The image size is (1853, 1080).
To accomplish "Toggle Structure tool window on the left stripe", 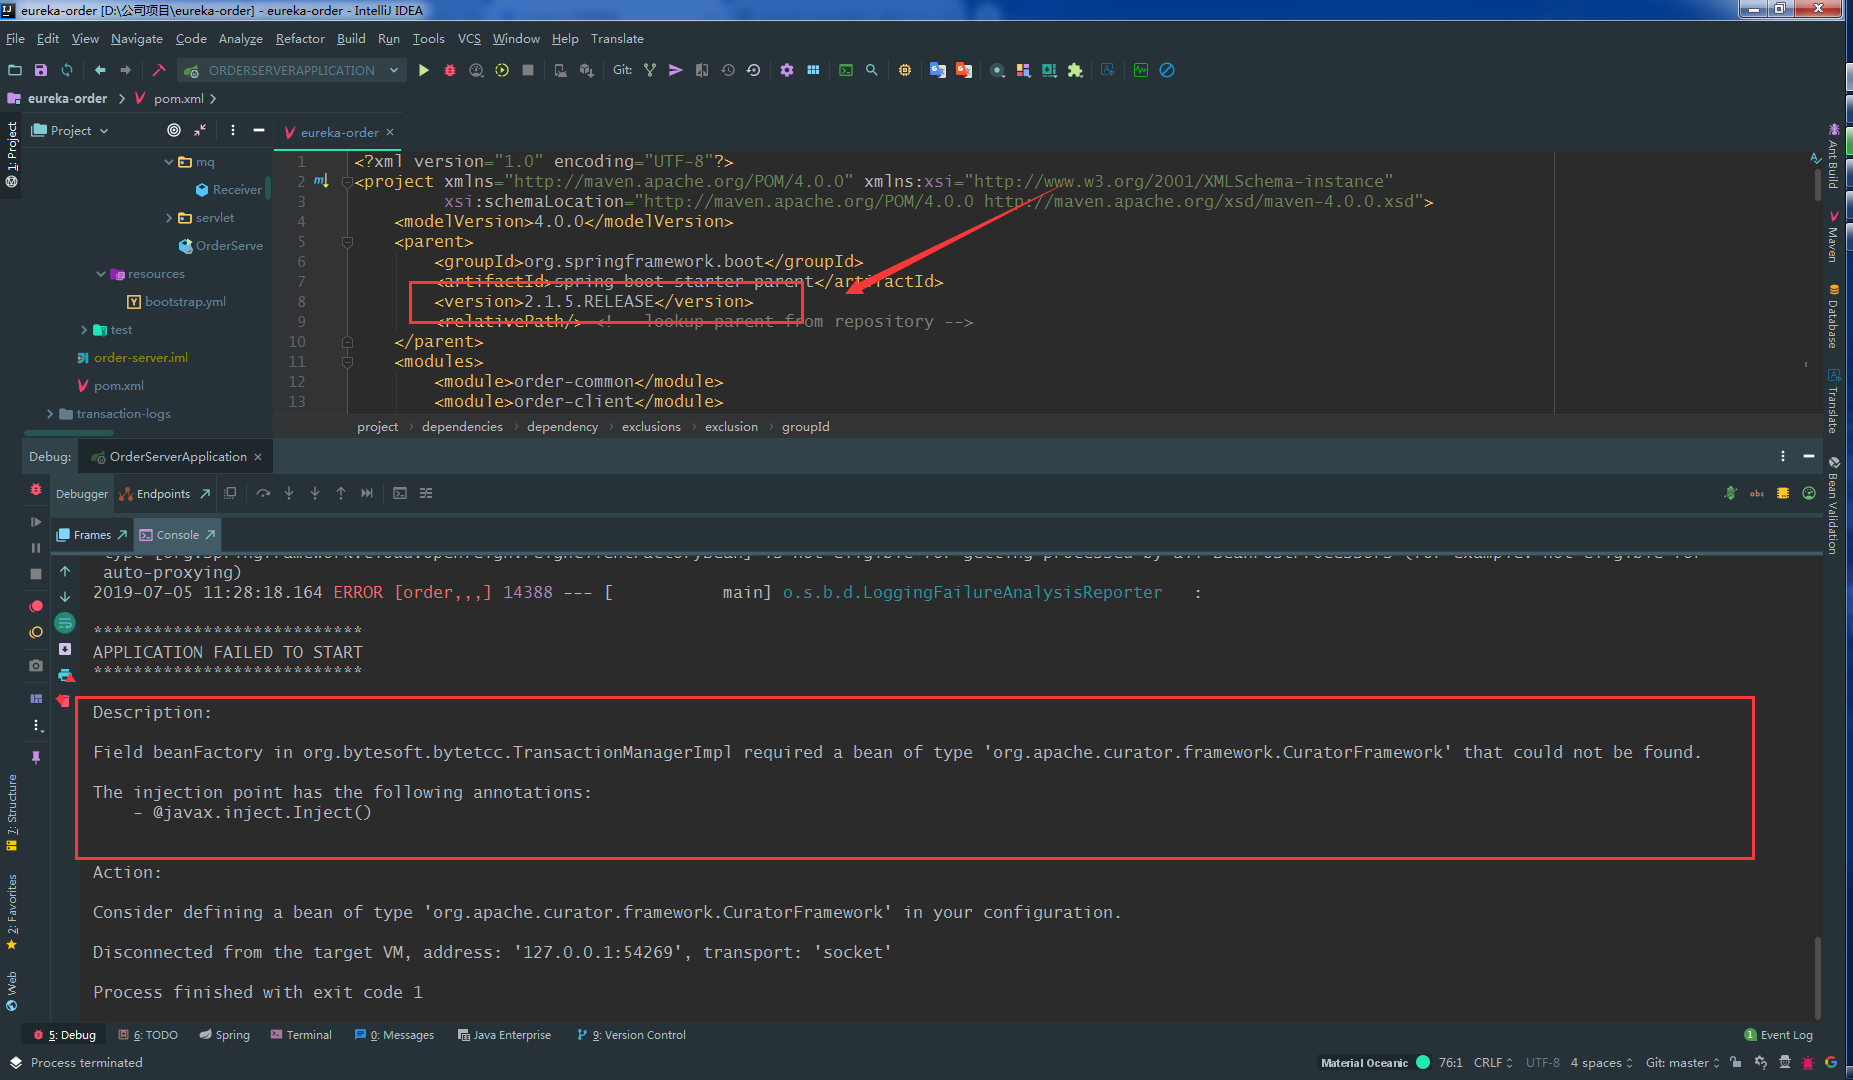I will point(11,812).
